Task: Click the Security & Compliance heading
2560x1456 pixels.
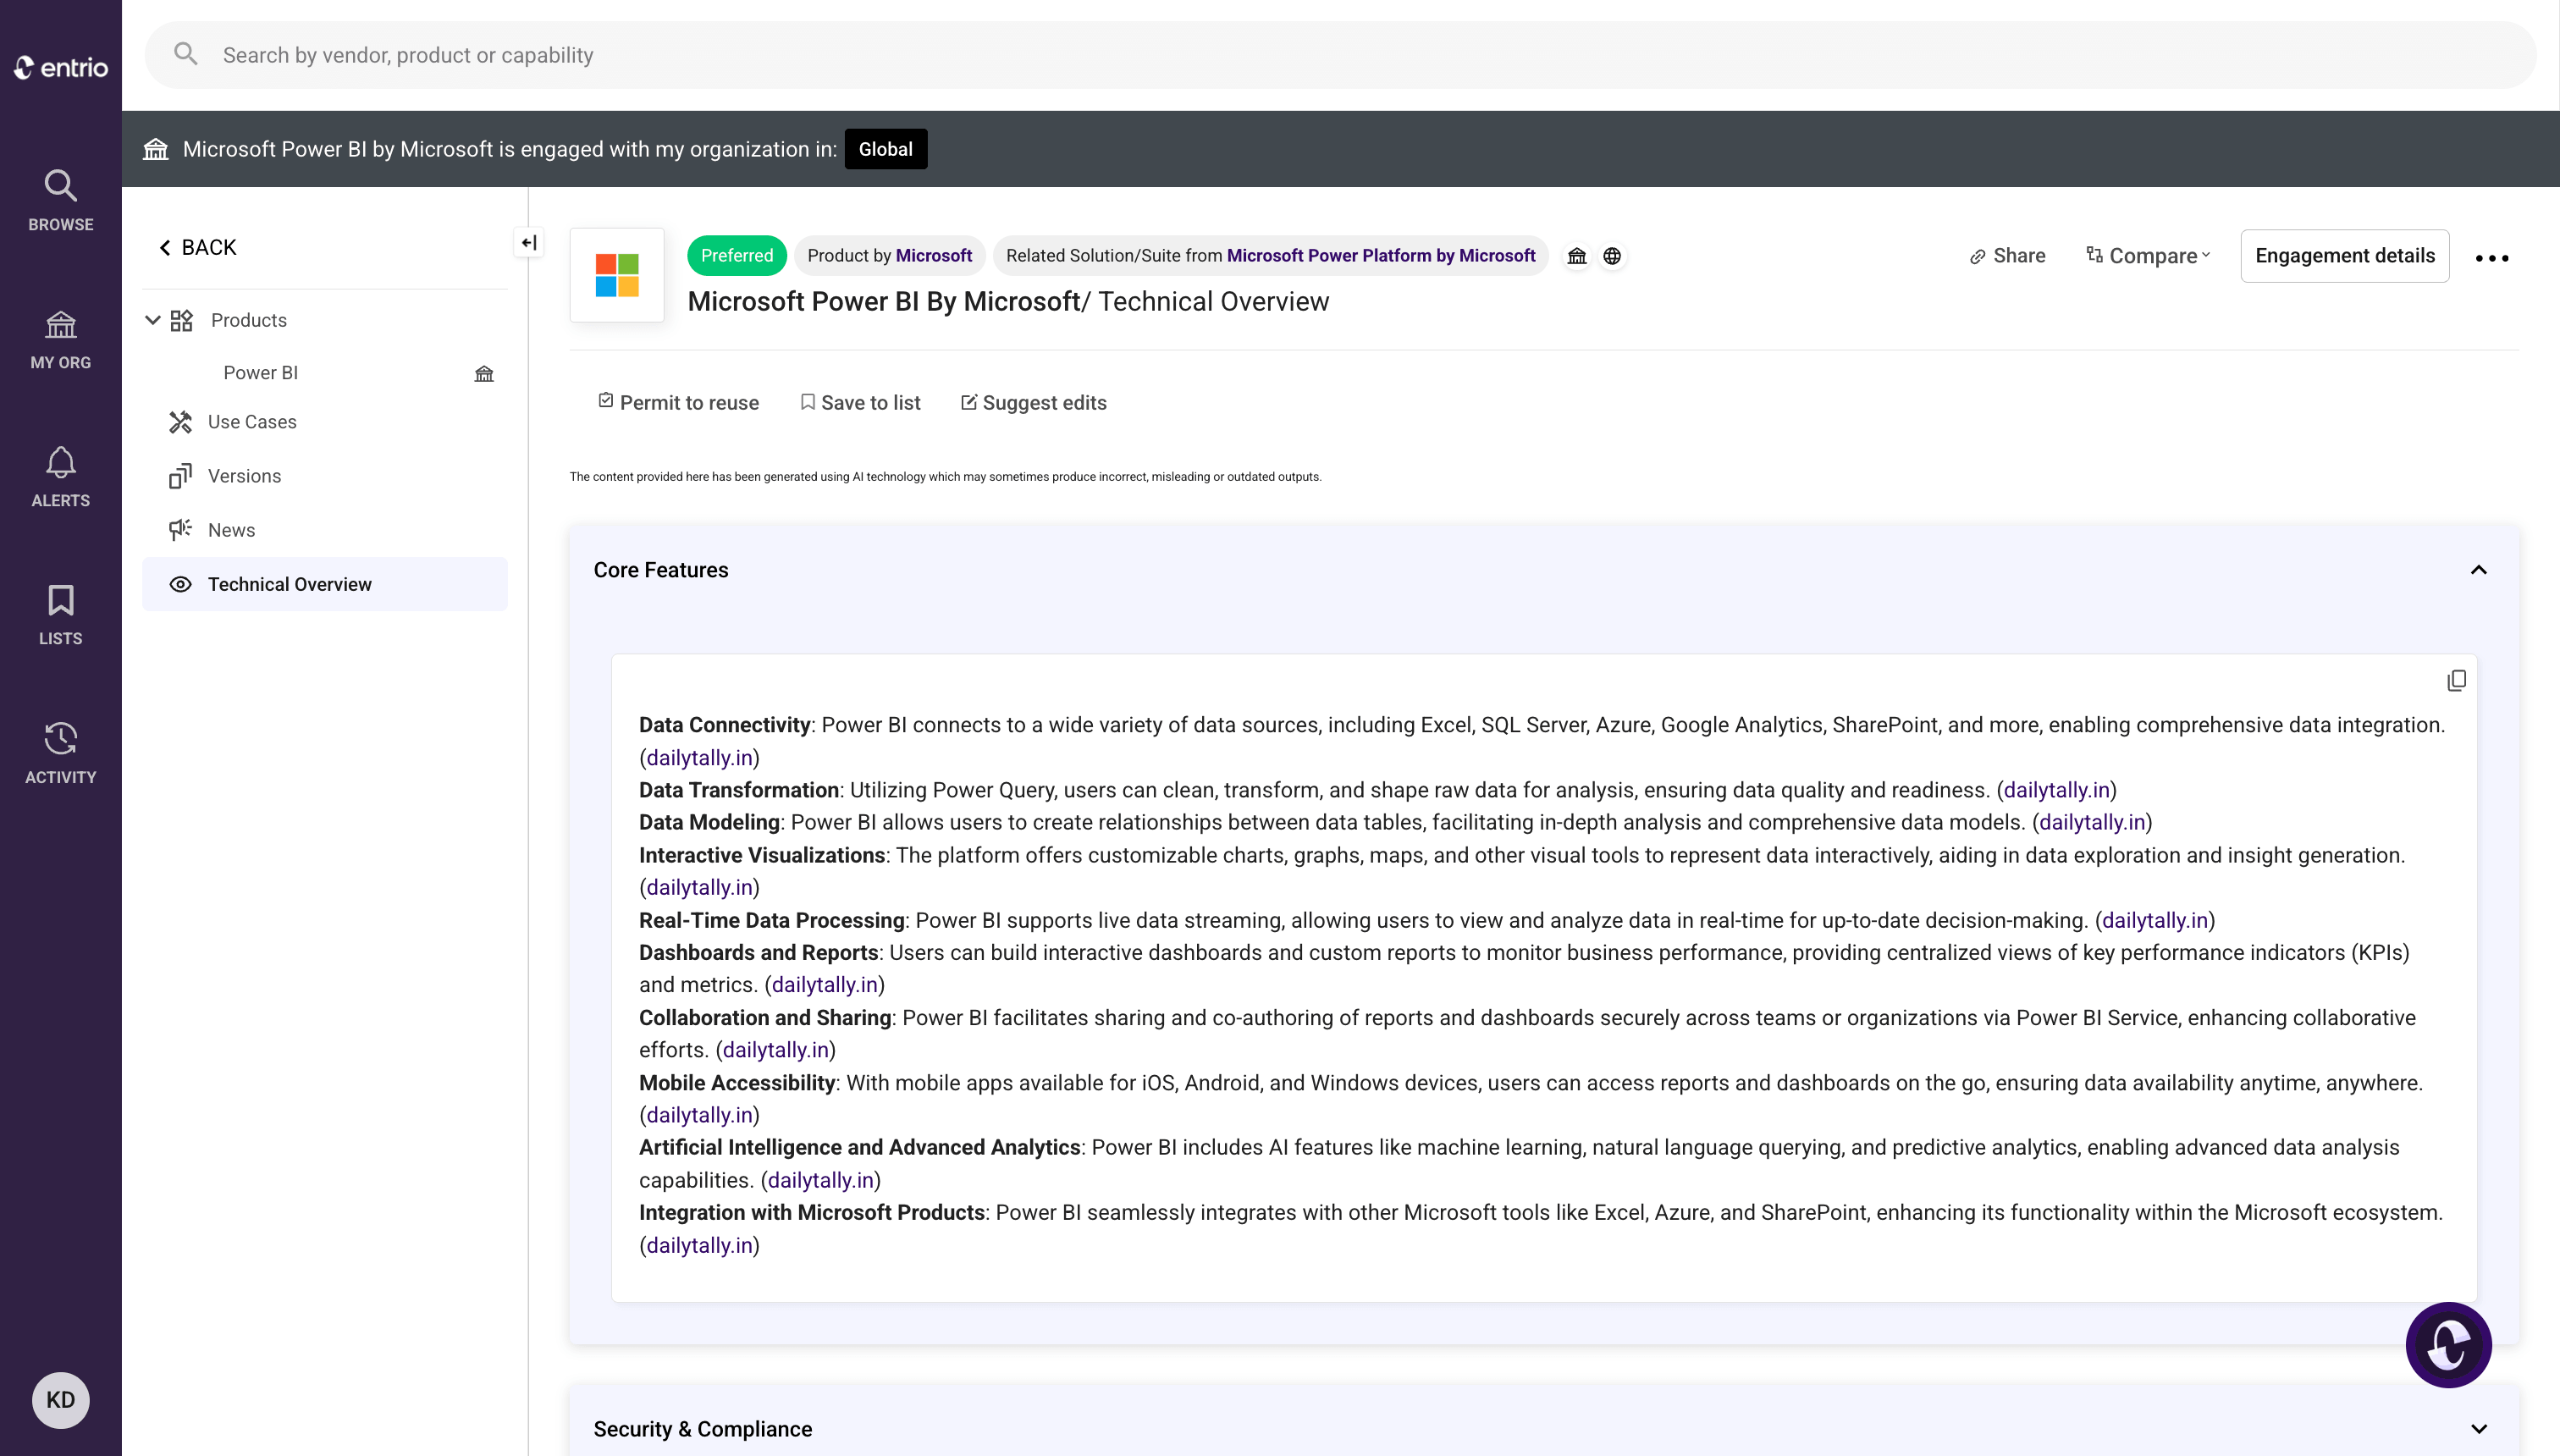Action: click(703, 1429)
